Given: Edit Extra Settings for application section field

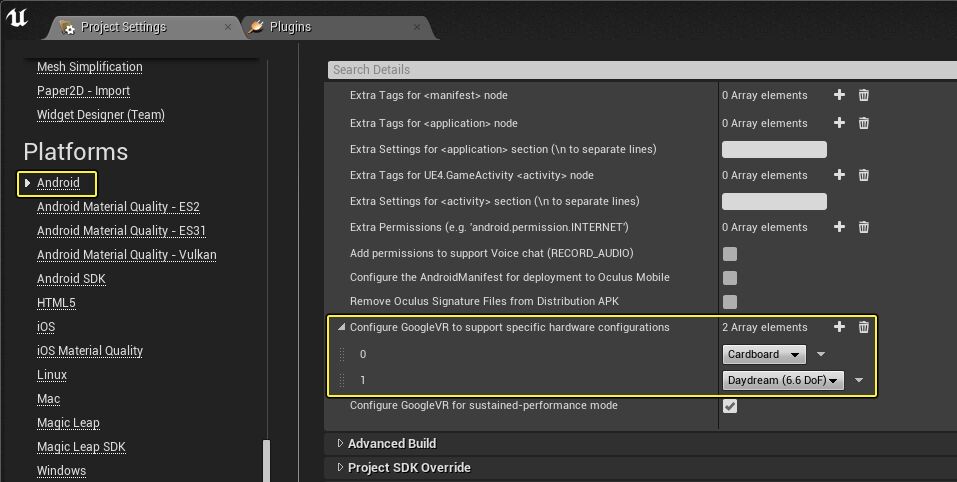Looking at the screenshot, I should tap(775, 149).
